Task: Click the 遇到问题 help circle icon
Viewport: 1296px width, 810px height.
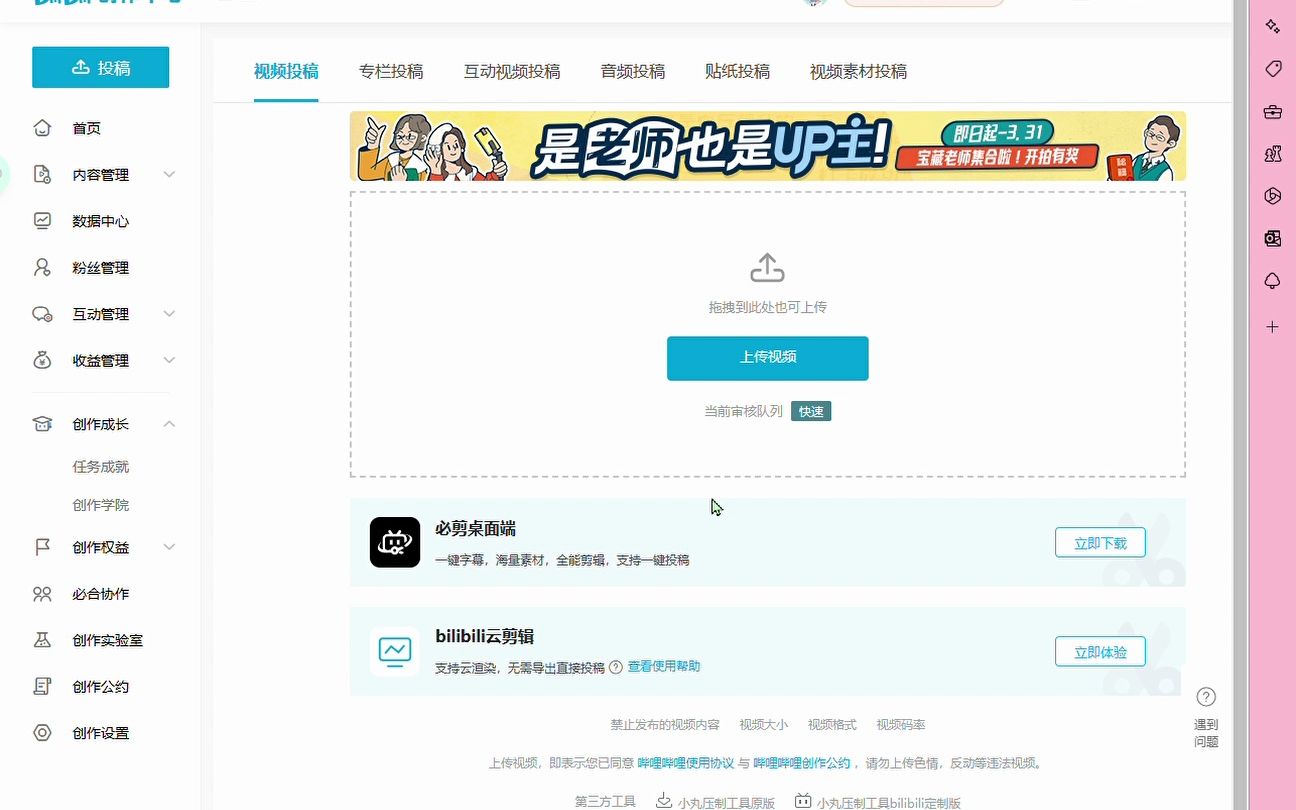Action: 1207,697
